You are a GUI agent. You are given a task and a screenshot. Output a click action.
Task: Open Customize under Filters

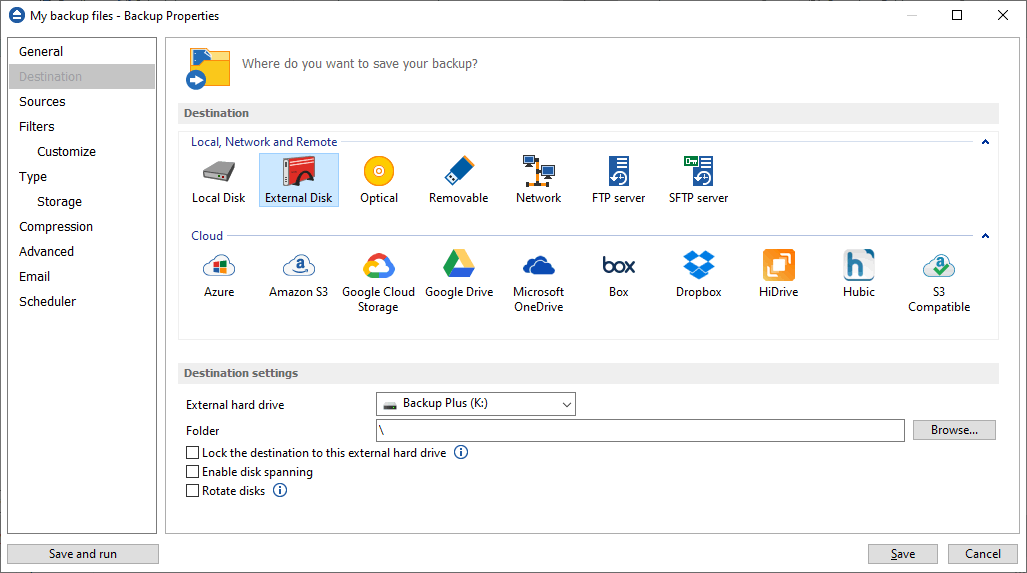coord(82,151)
